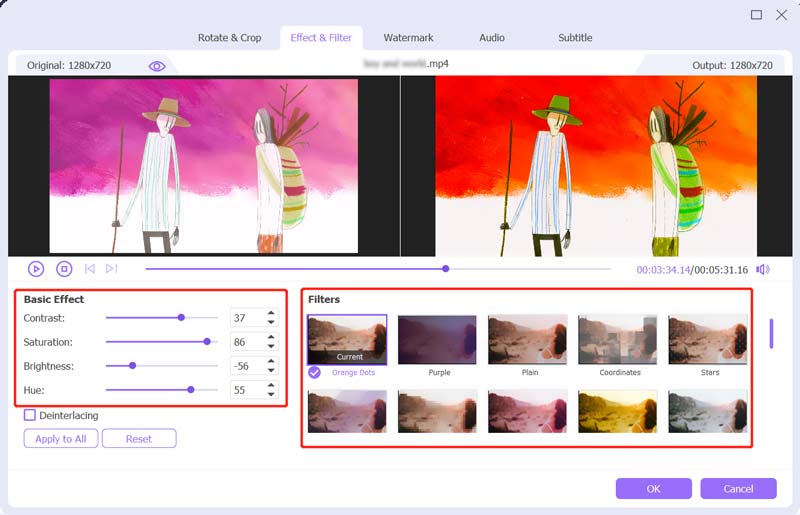
Task: Open the Rotate & Crop tab
Action: point(230,38)
